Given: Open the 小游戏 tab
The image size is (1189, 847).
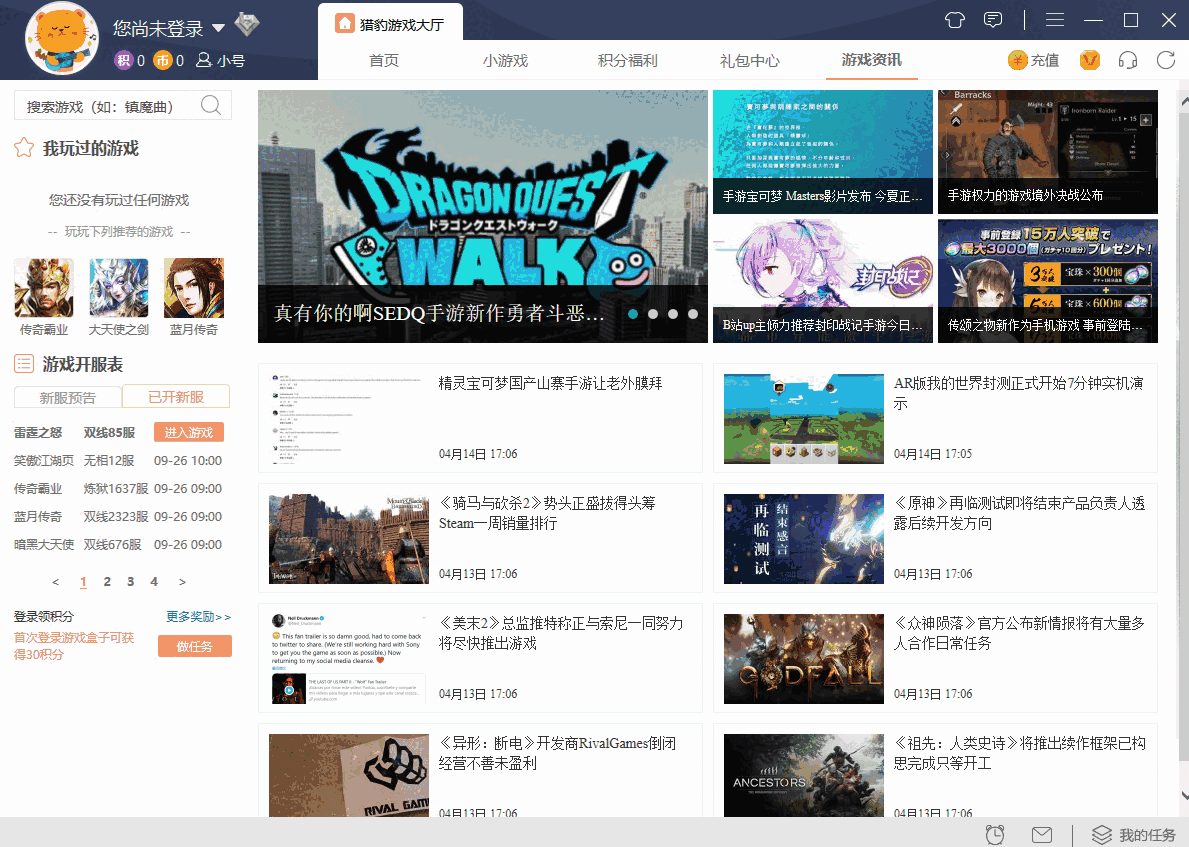Looking at the screenshot, I should [x=505, y=60].
